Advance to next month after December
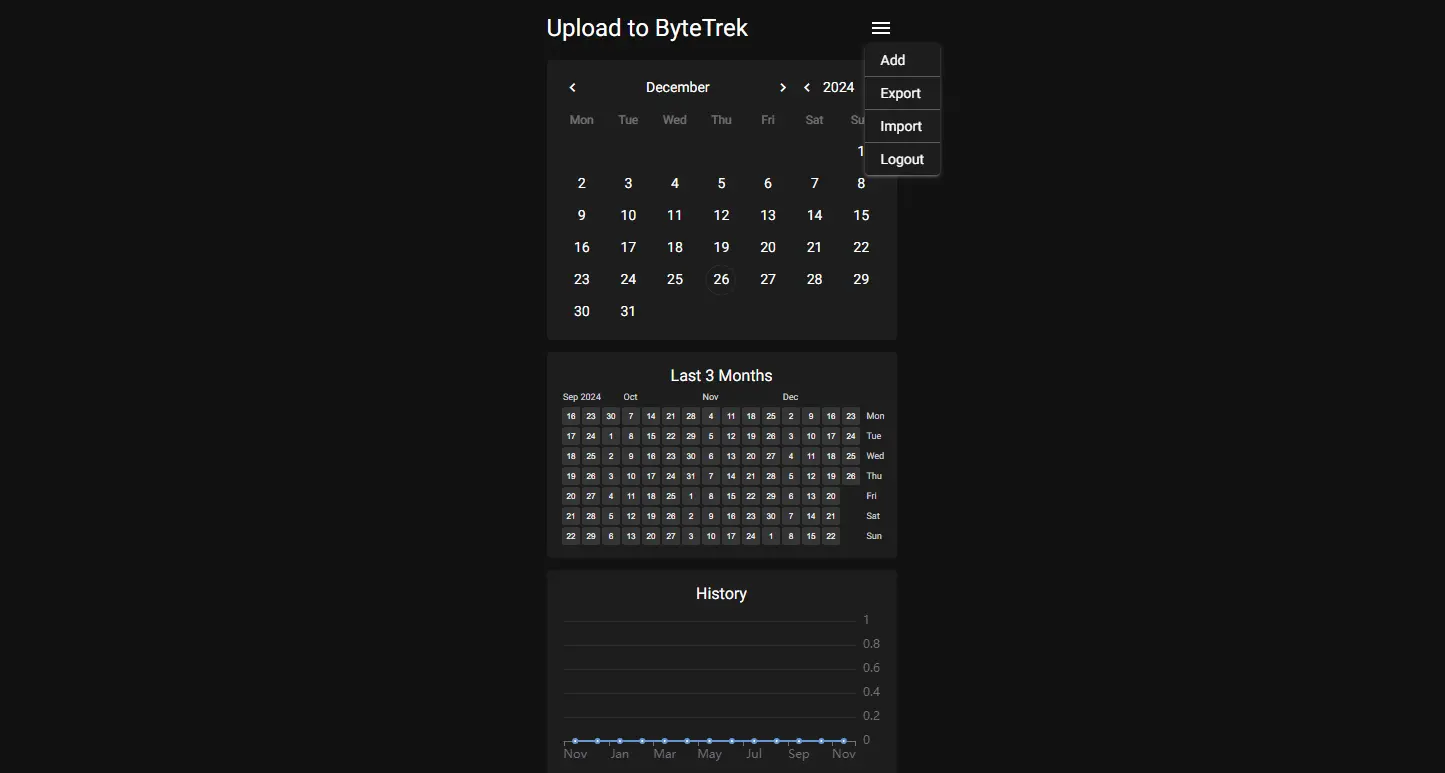The height and width of the screenshot is (773, 1445). click(783, 88)
